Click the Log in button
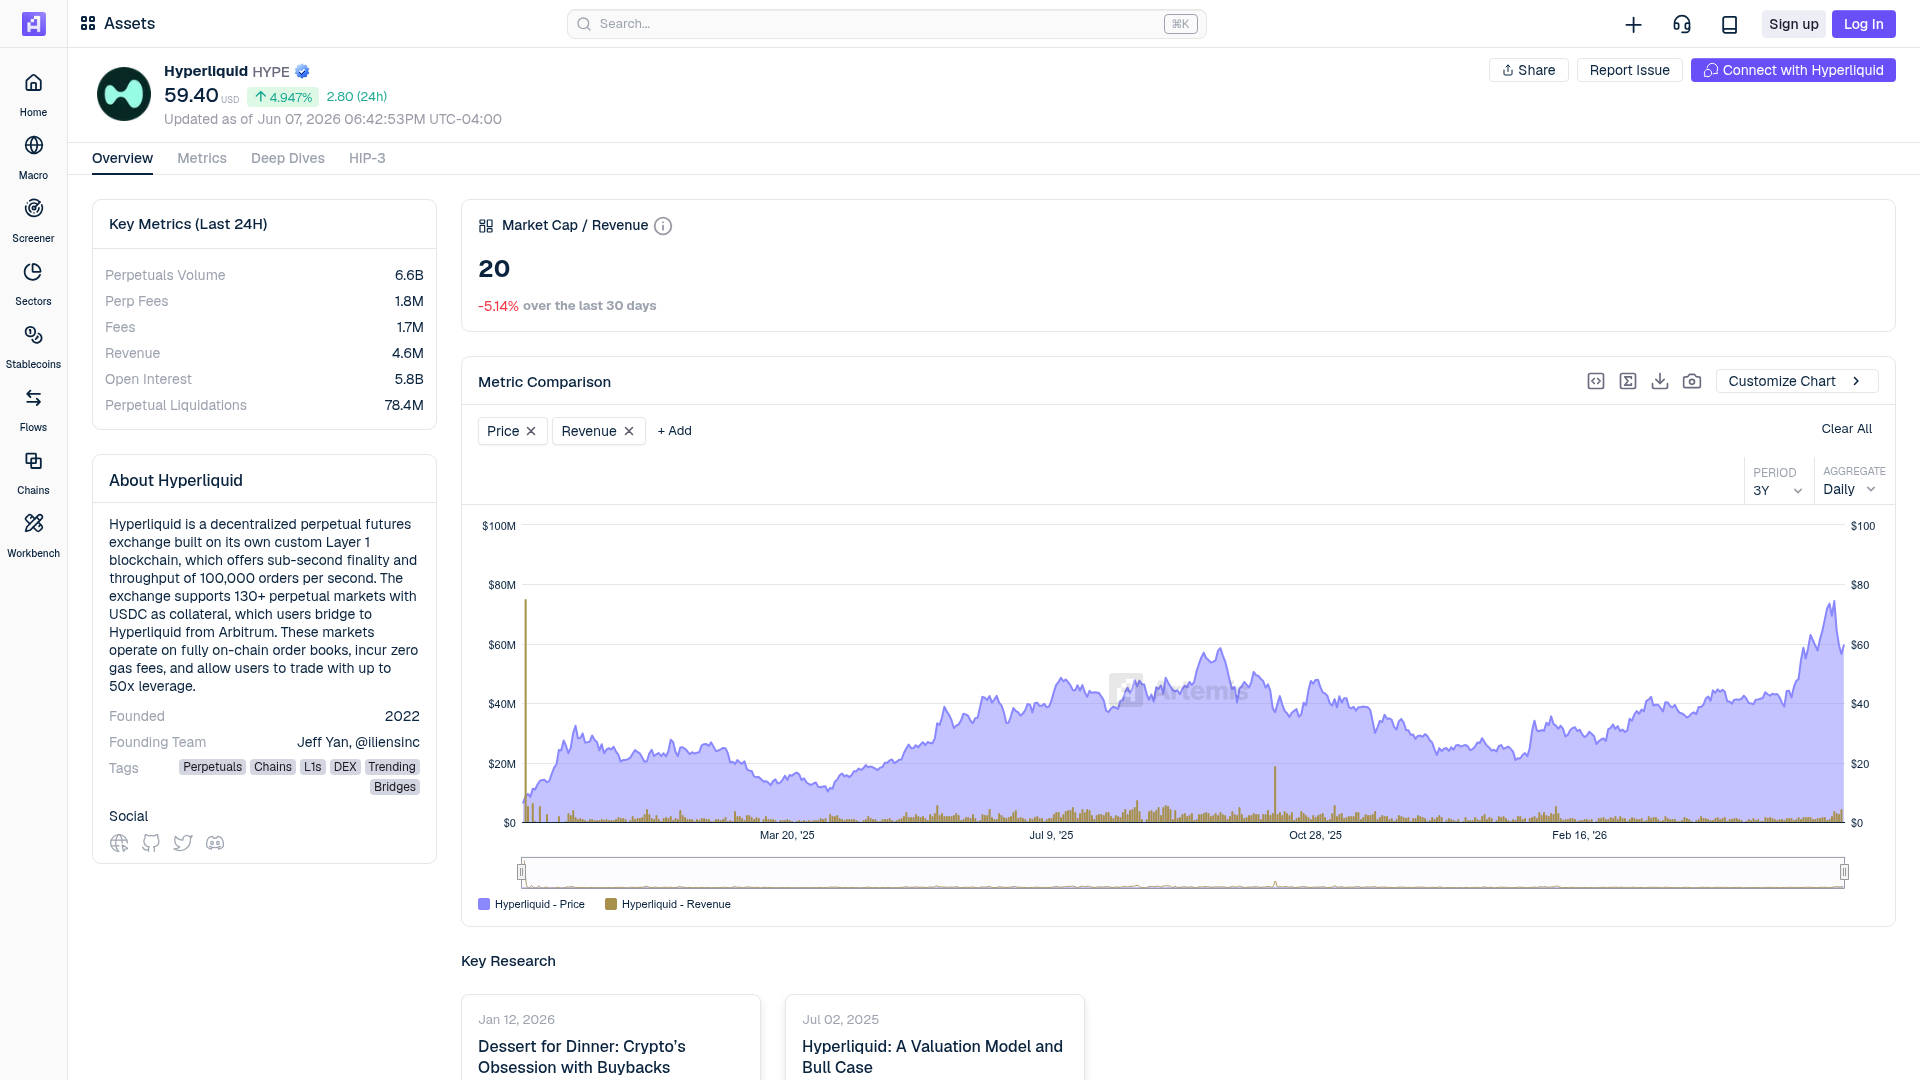1920x1080 pixels. tap(1863, 24)
